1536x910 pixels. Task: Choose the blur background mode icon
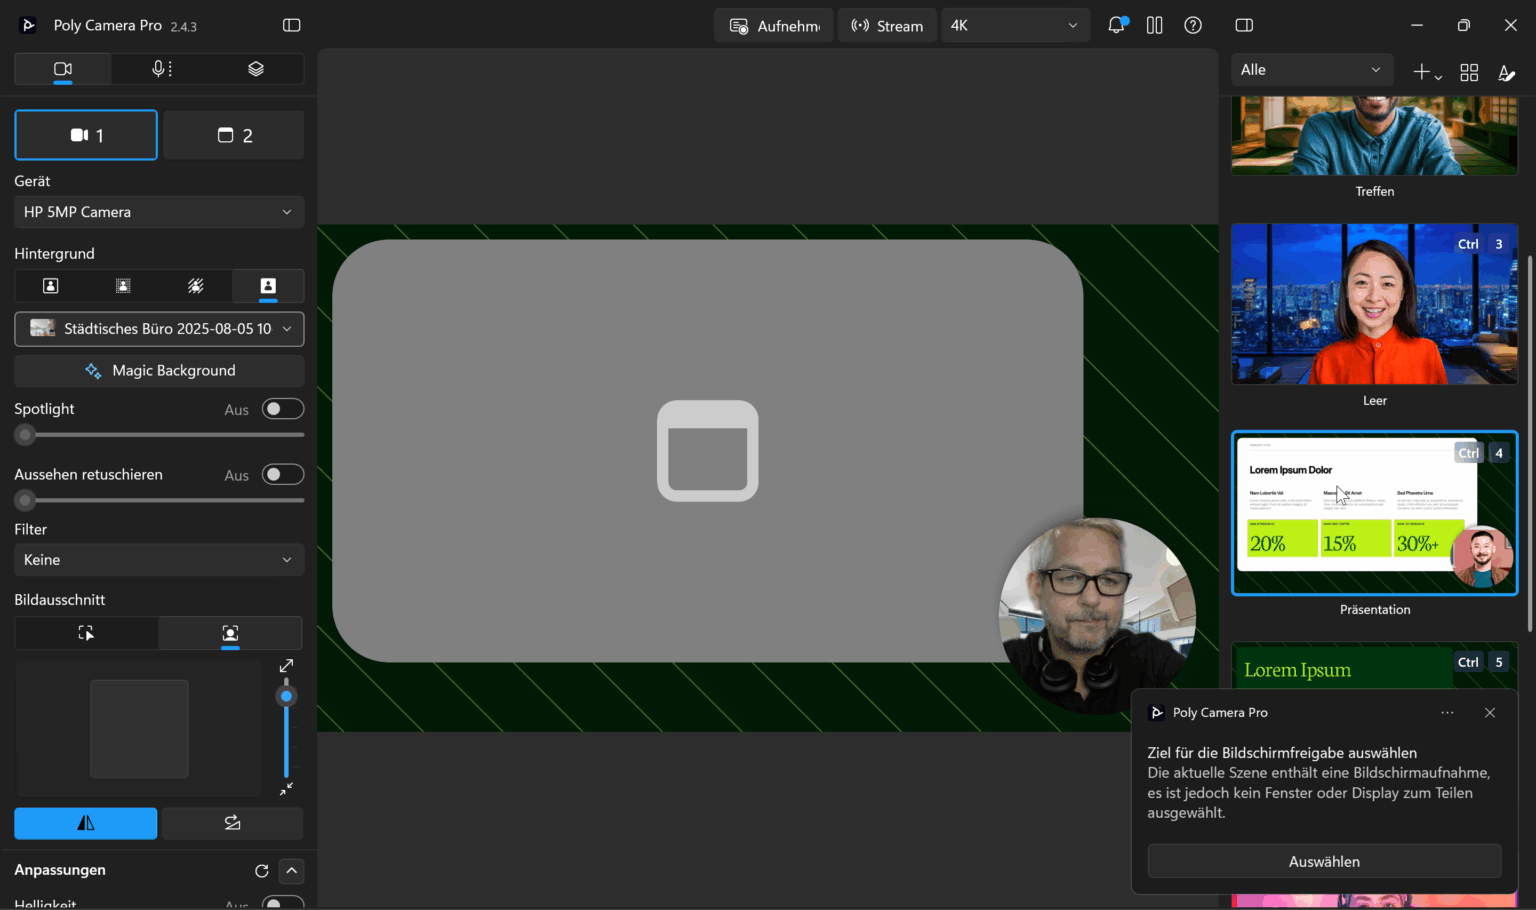[x=123, y=286]
